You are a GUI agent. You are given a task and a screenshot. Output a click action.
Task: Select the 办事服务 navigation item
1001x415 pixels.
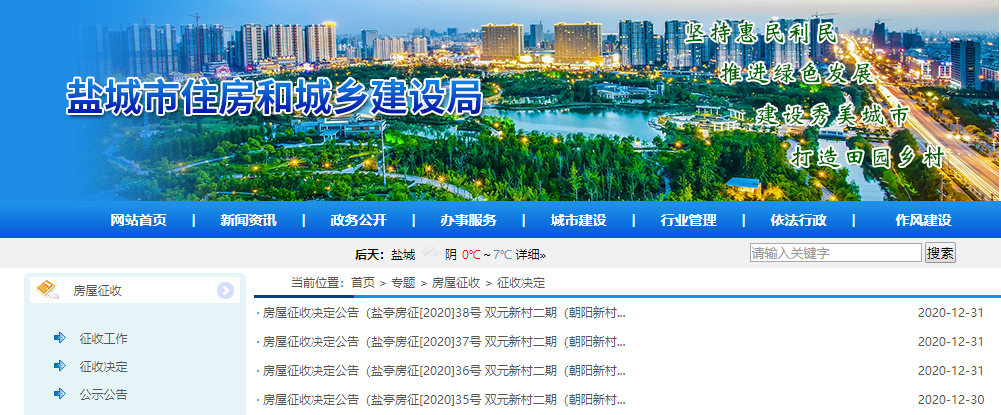point(468,220)
